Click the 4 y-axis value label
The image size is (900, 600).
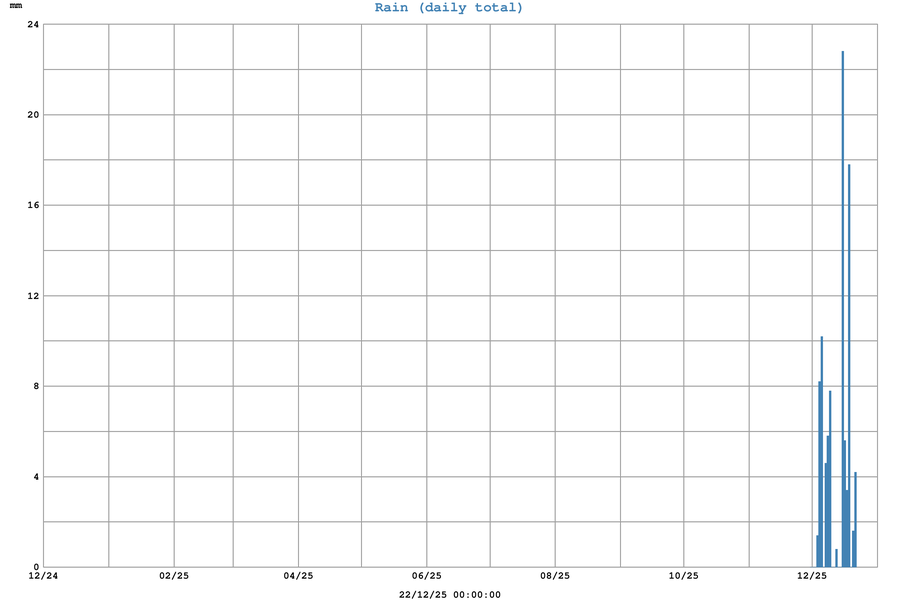(36, 477)
